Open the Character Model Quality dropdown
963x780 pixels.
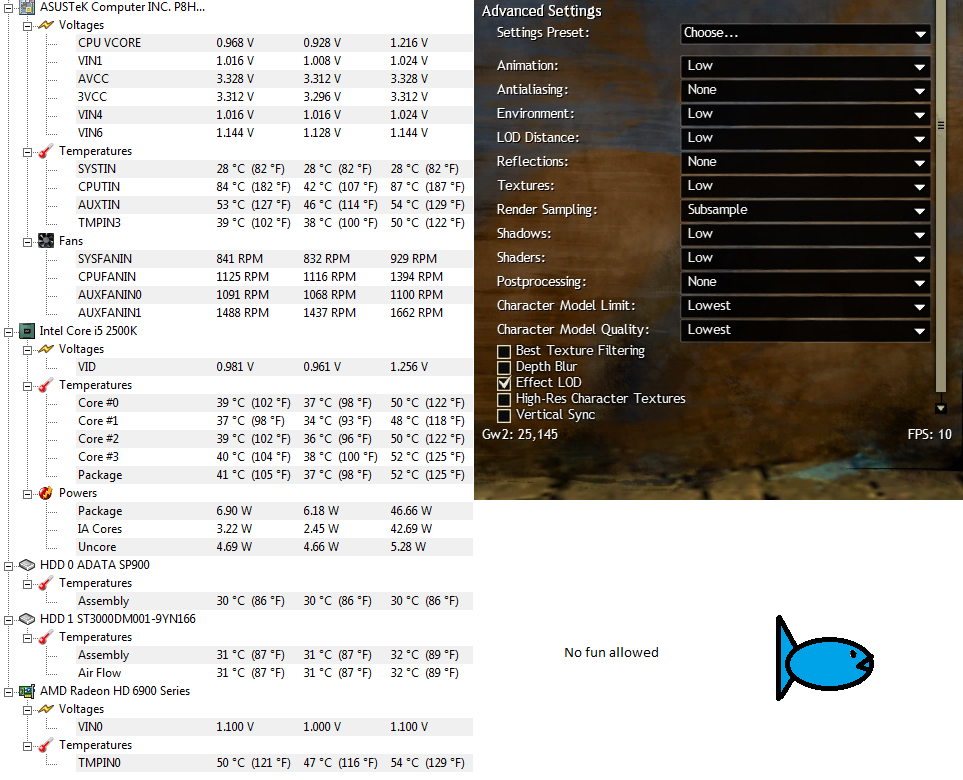805,330
